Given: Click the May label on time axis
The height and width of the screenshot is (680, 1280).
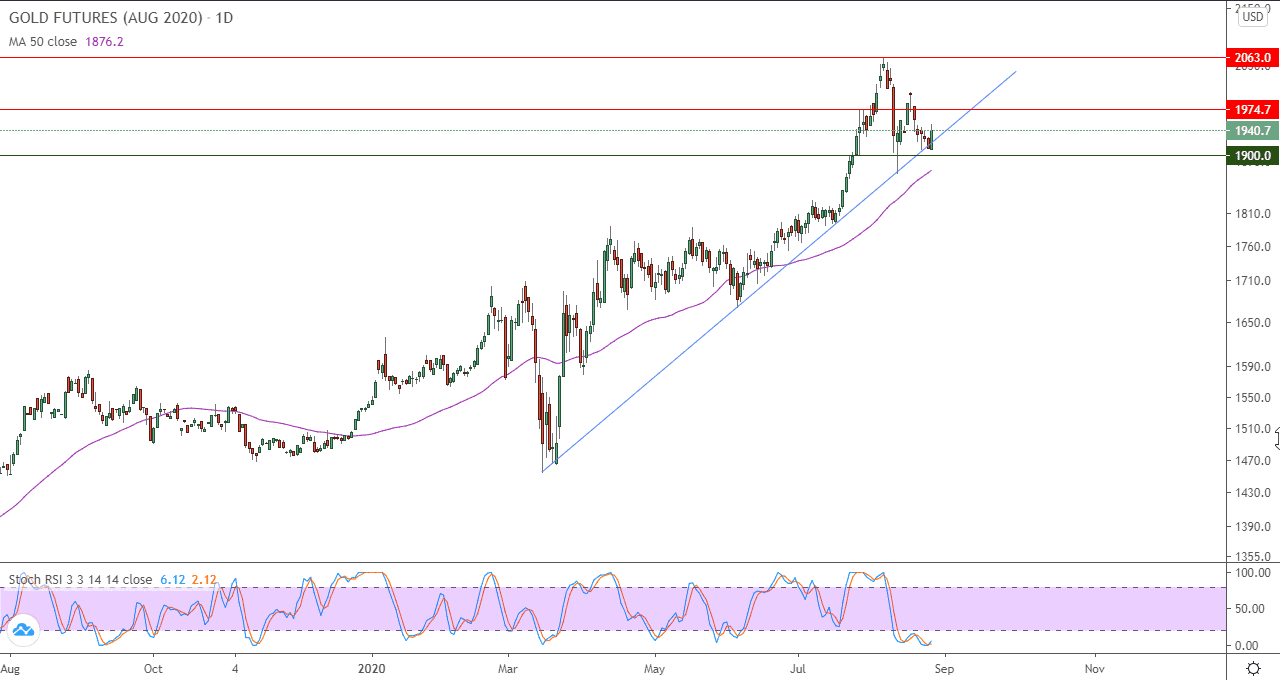Looking at the screenshot, I should click(x=654, y=667).
